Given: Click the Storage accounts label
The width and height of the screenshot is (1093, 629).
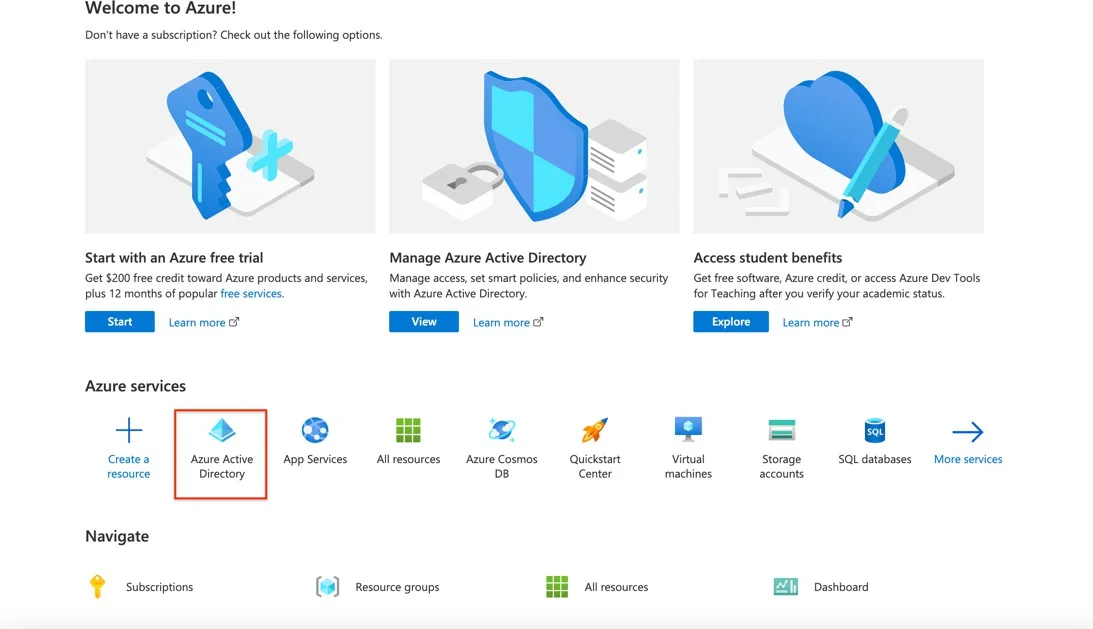Looking at the screenshot, I should pyautogui.click(x=781, y=467).
